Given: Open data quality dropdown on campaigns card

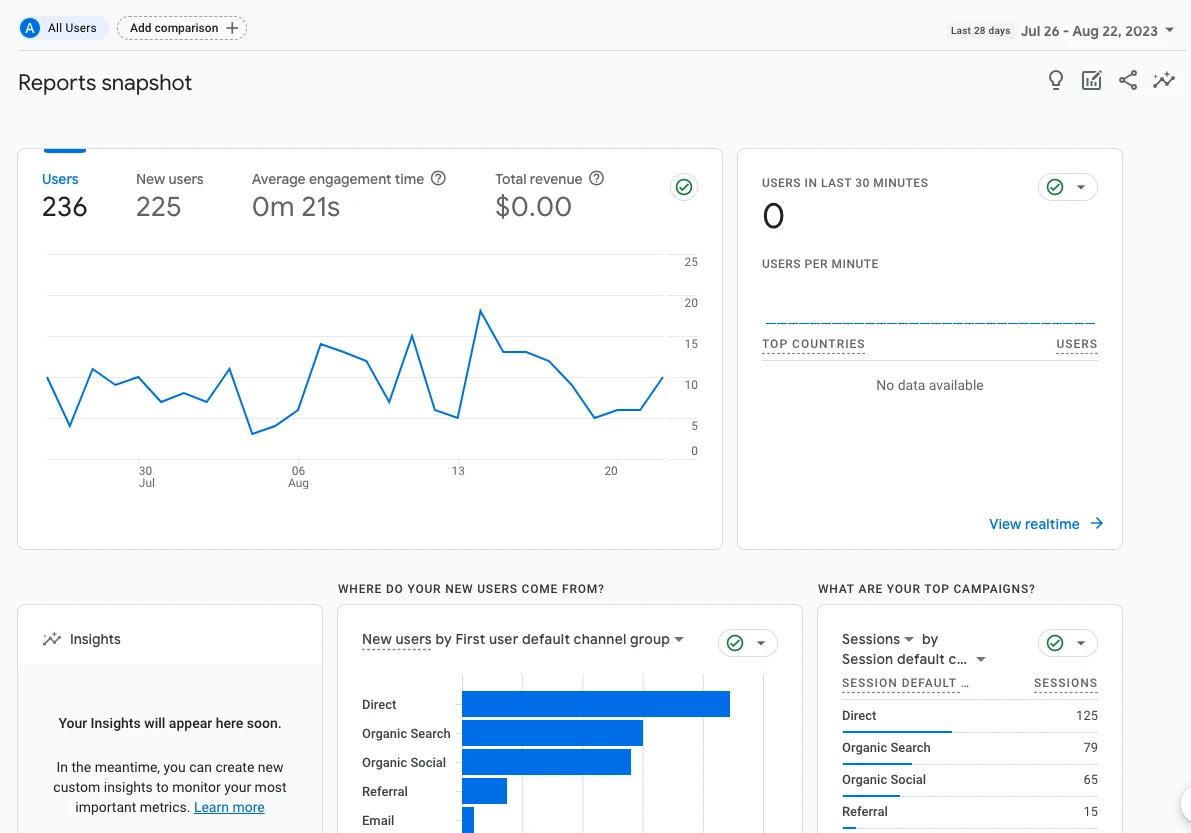Looking at the screenshot, I should tap(1080, 643).
